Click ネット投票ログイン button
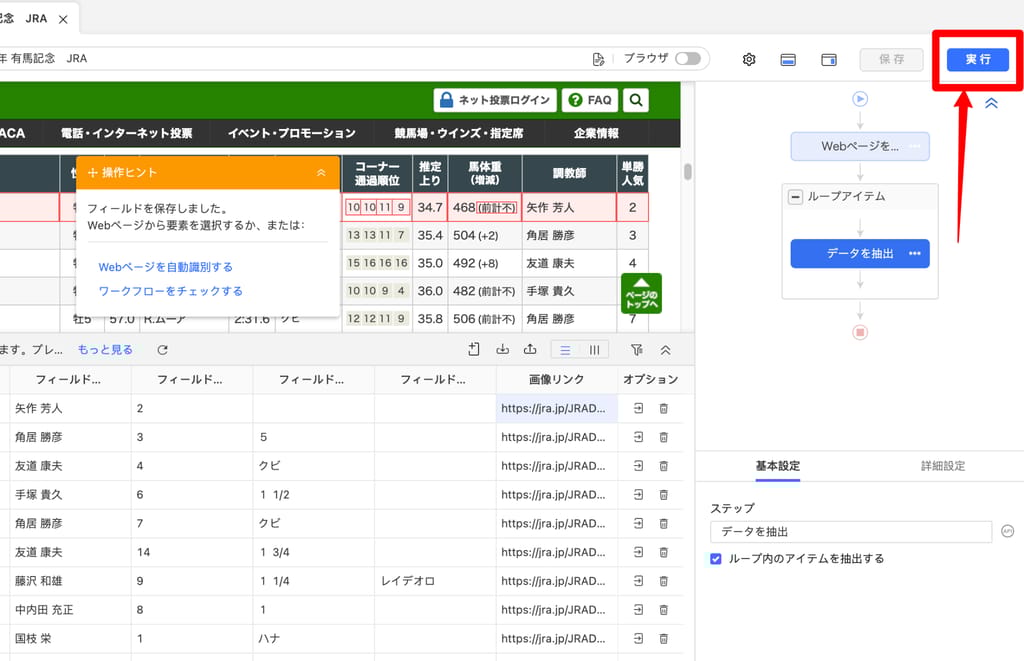This screenshot has width=1024, height=661. pyautogui.click(x=495, y=100)
